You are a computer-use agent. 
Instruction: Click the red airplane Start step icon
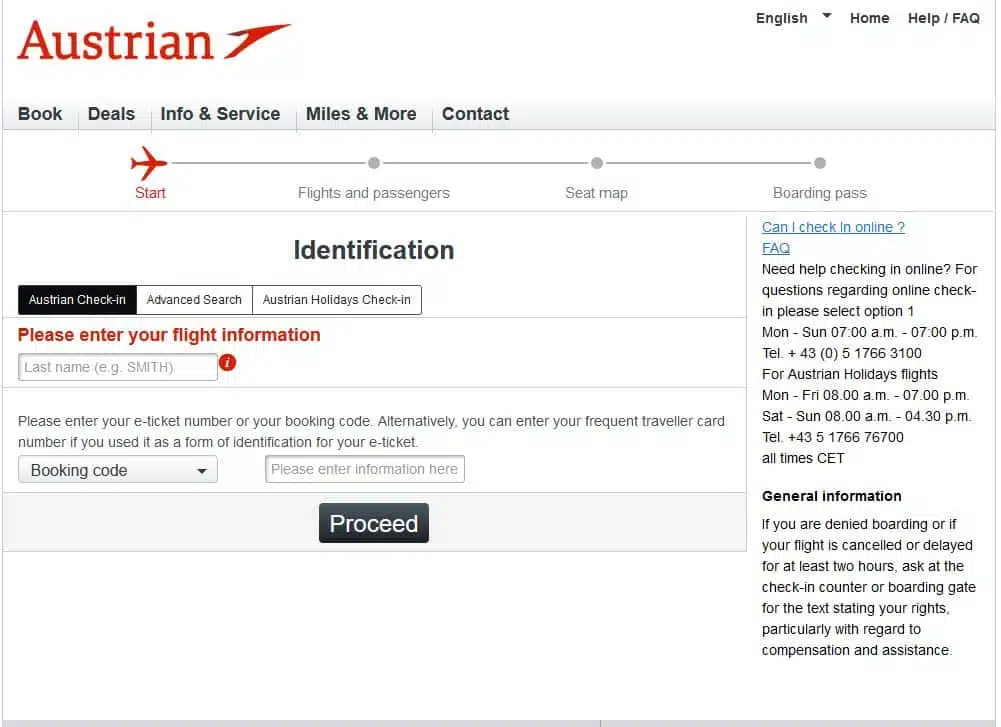click(x=149, y=163)
